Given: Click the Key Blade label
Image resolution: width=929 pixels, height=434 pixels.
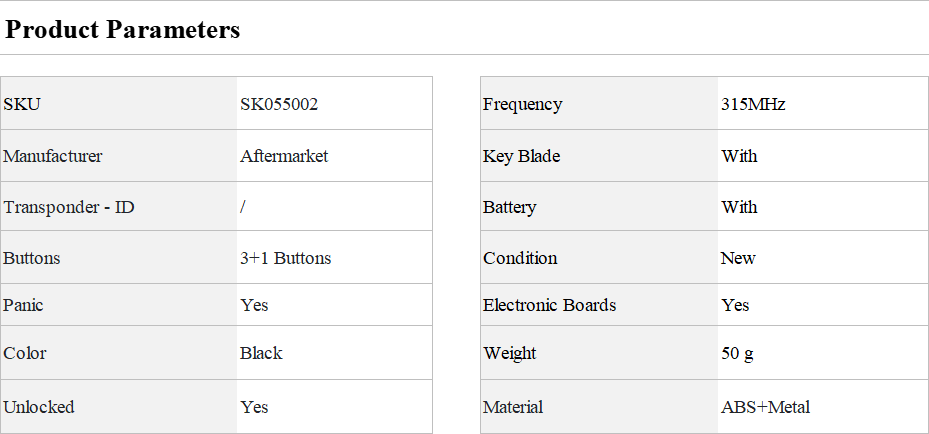Looking at the screenshot, I should click(x=521, y=156).
